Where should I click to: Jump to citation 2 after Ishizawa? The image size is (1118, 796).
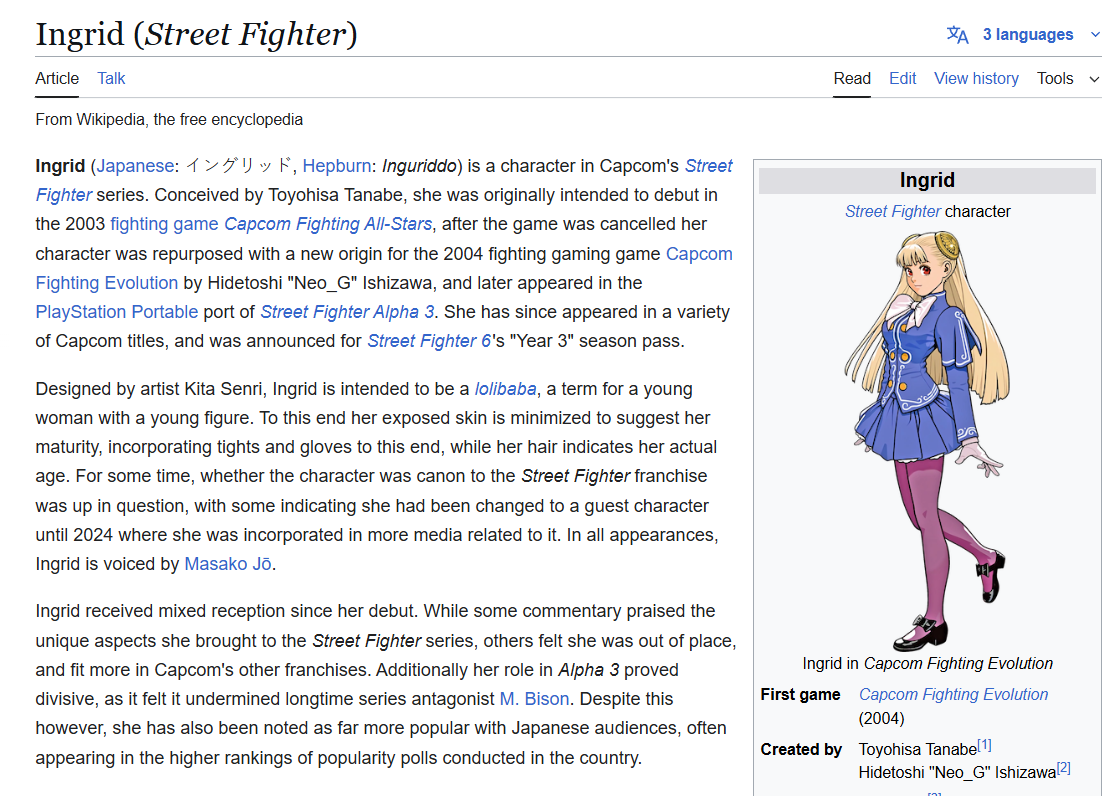pyautogui.click(x=1064, y=768)
